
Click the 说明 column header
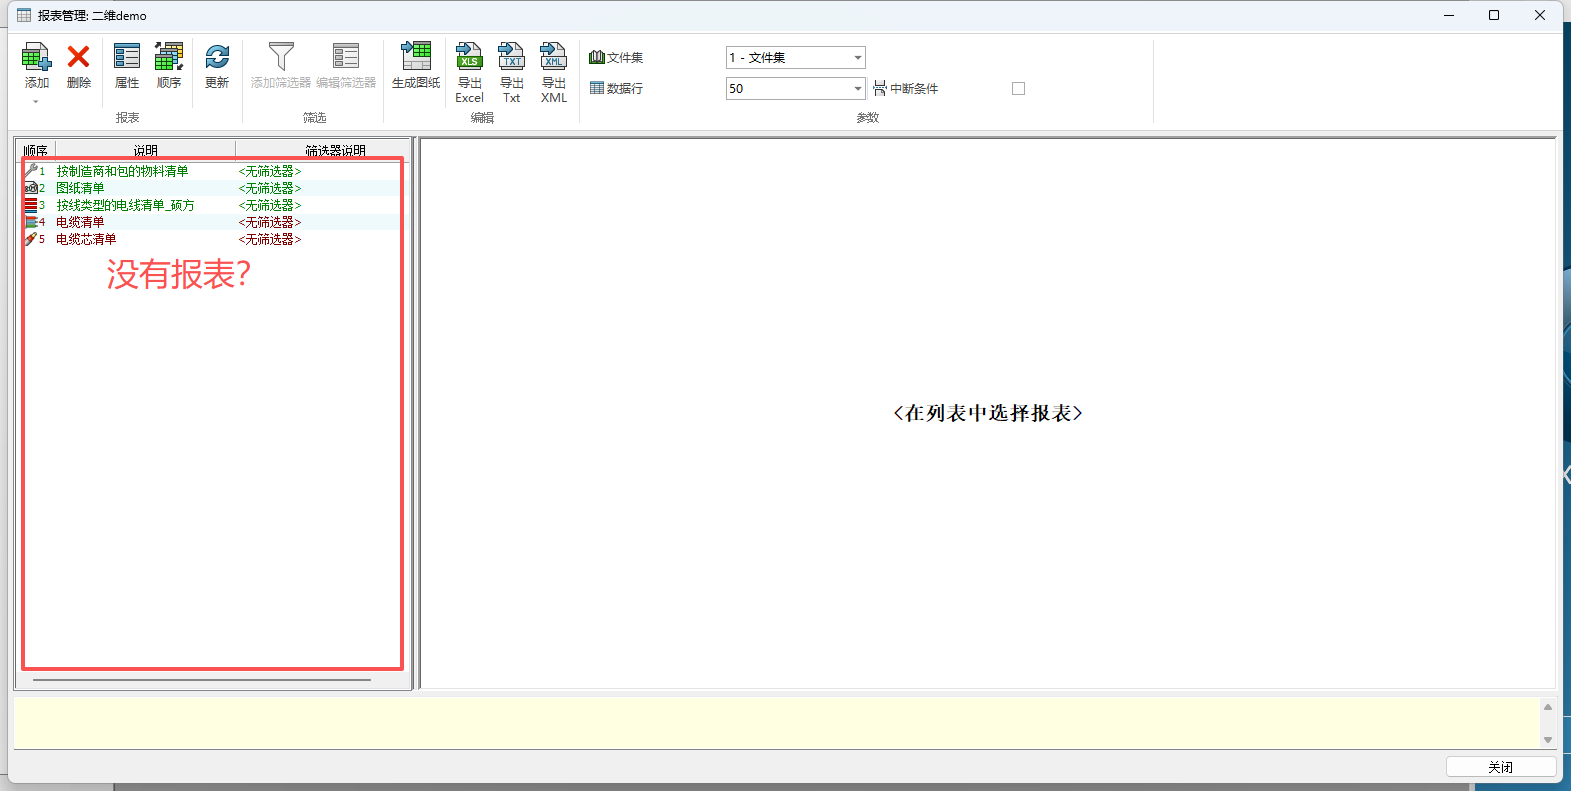[x=146, y=151]
